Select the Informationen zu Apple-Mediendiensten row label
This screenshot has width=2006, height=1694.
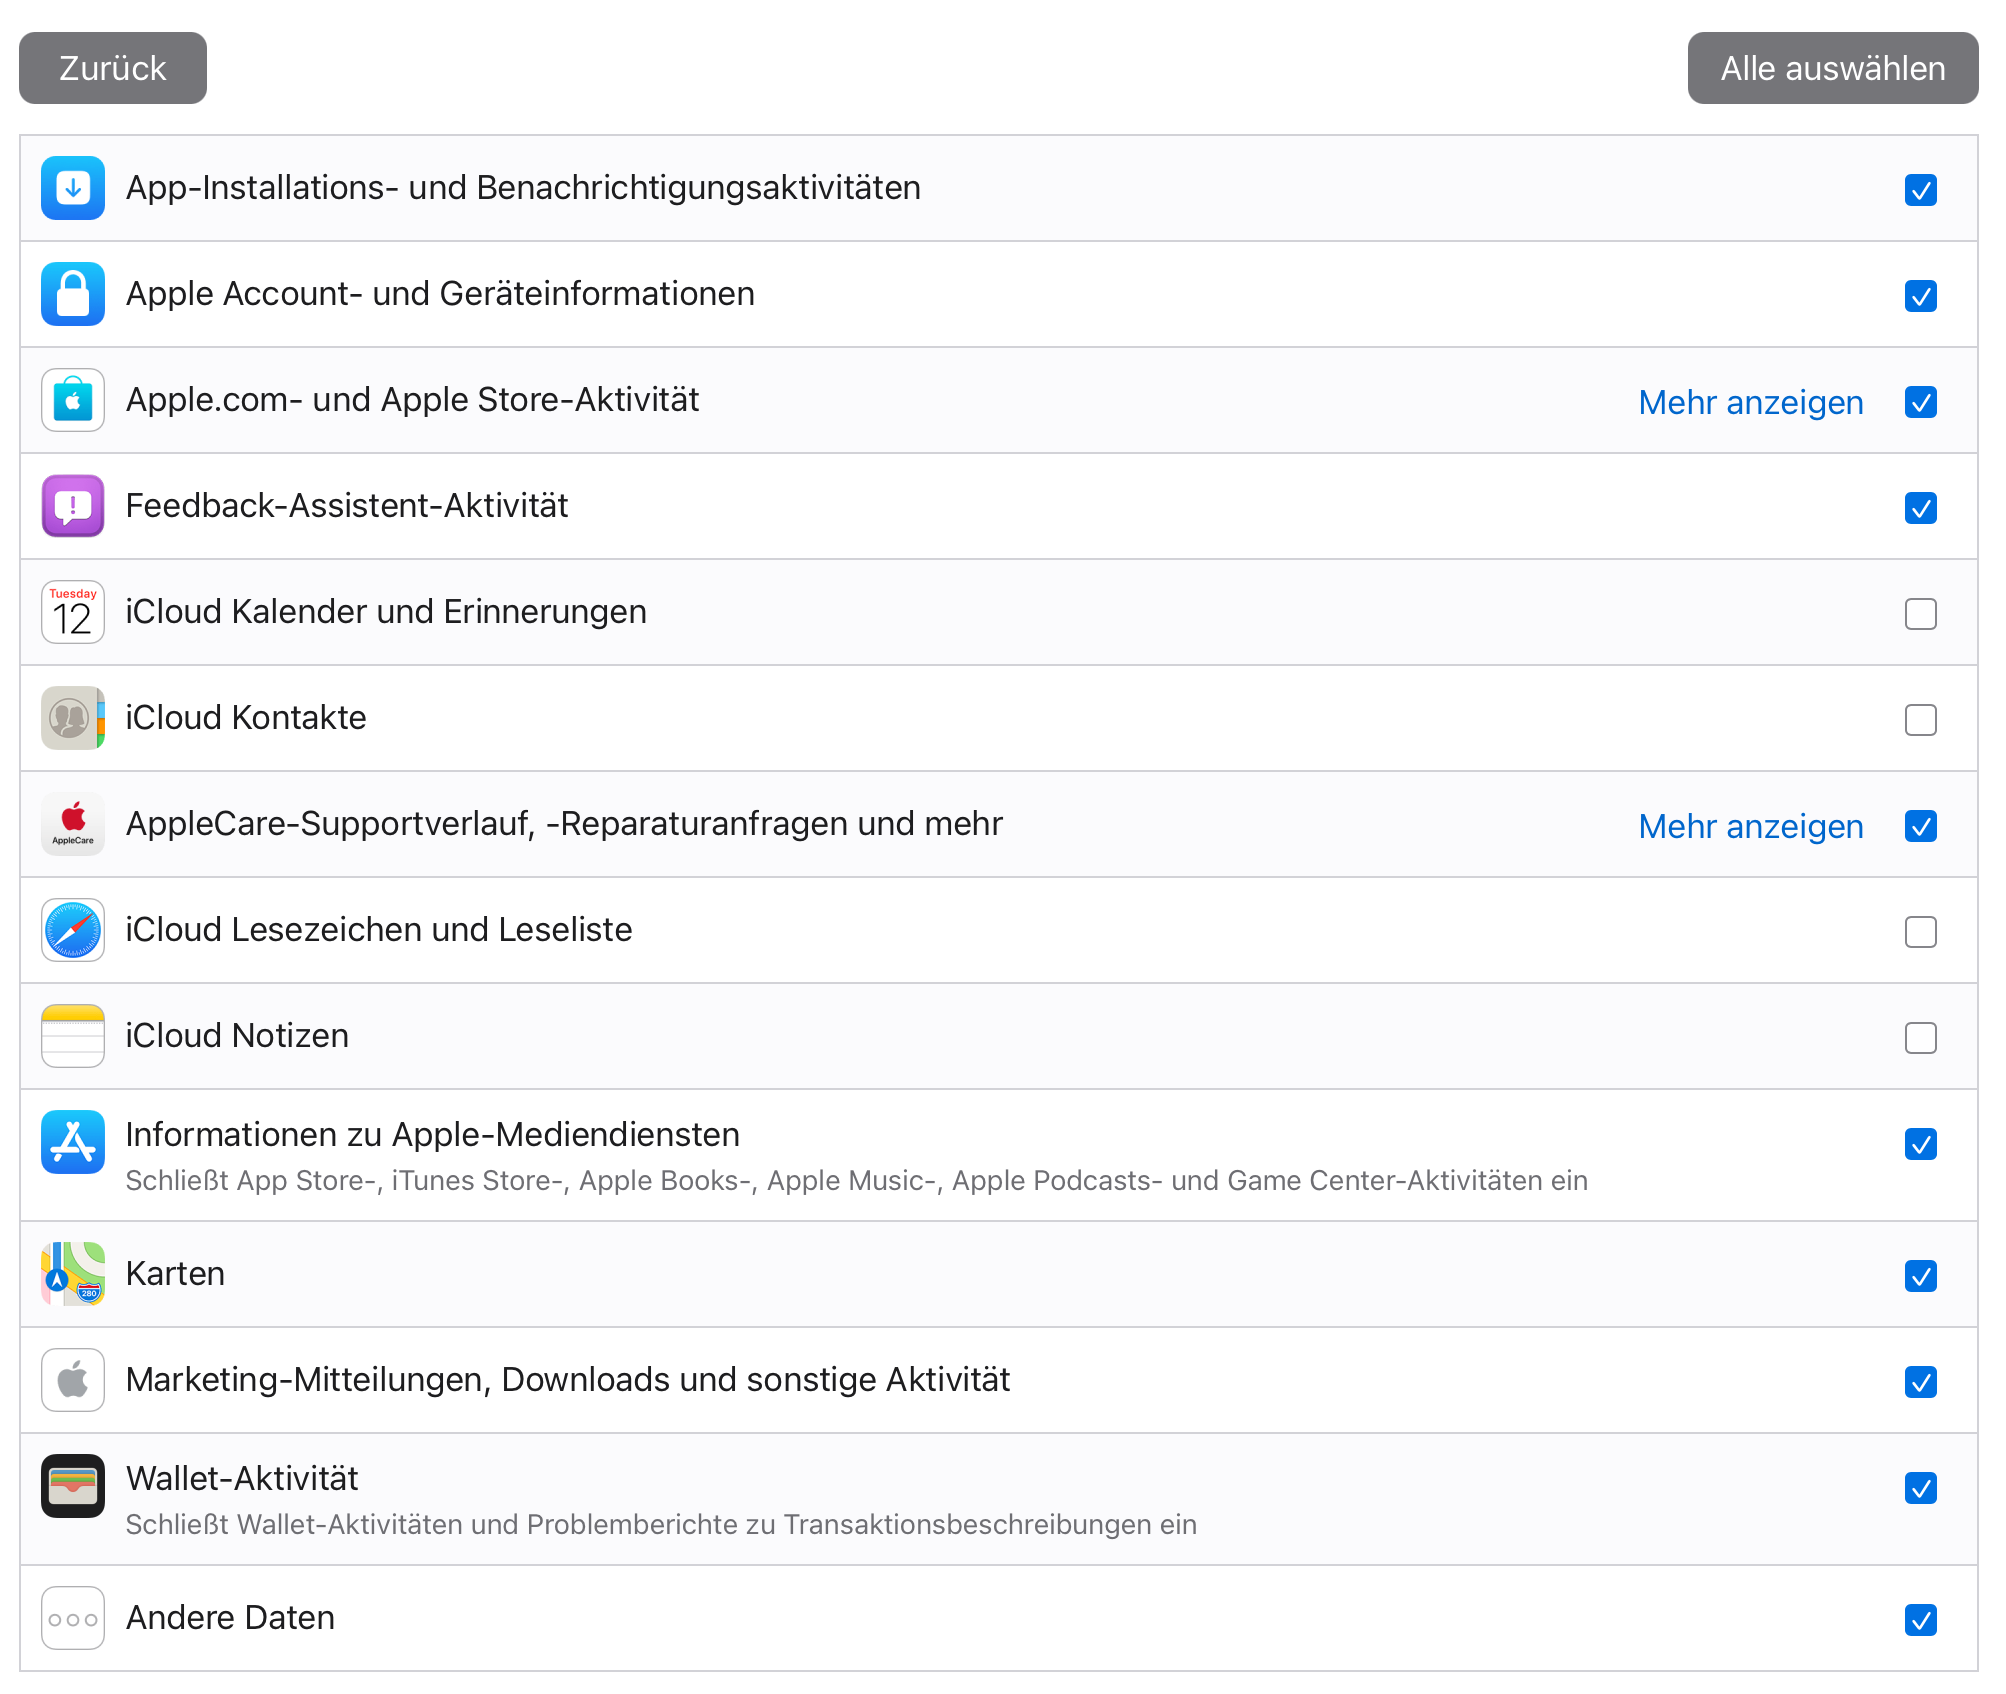point(432,1135)
